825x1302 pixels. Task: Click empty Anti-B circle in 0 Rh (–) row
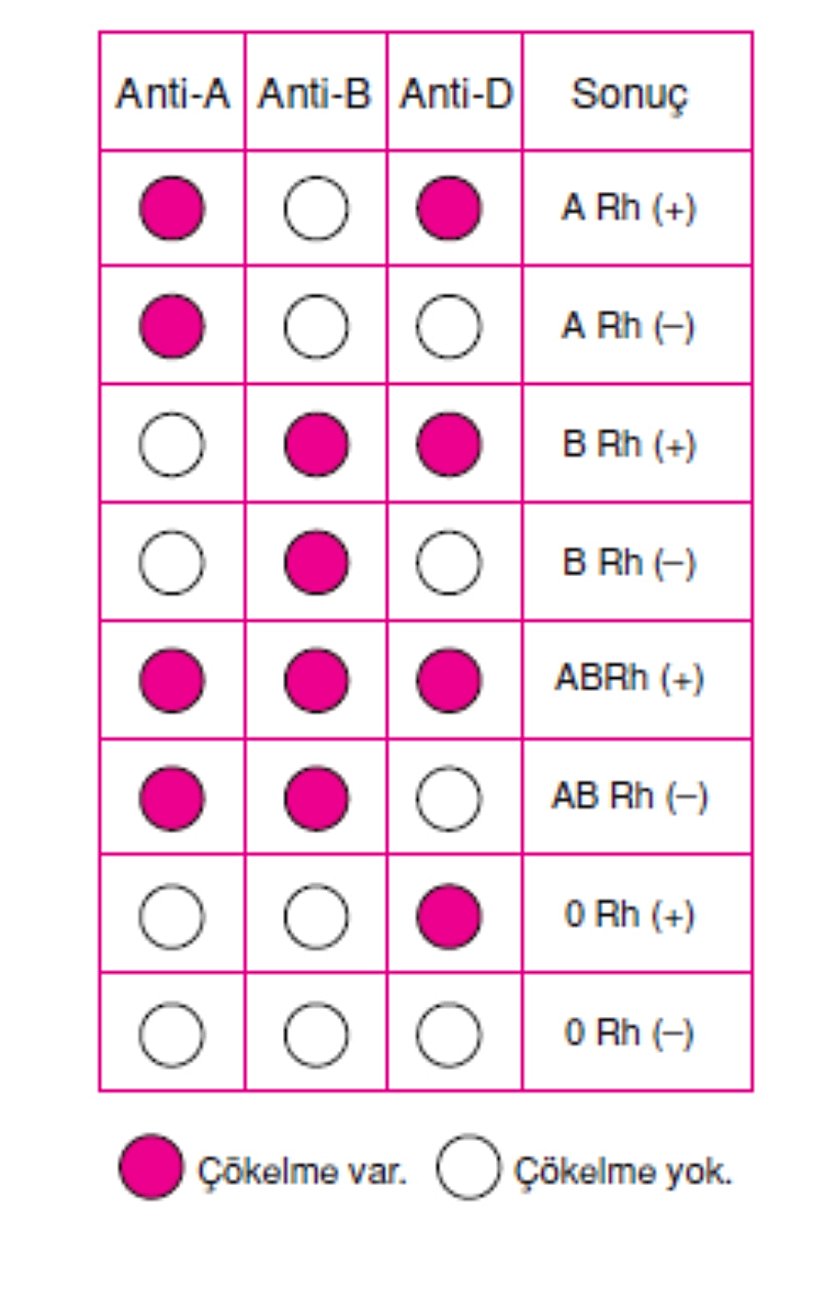316,1033
